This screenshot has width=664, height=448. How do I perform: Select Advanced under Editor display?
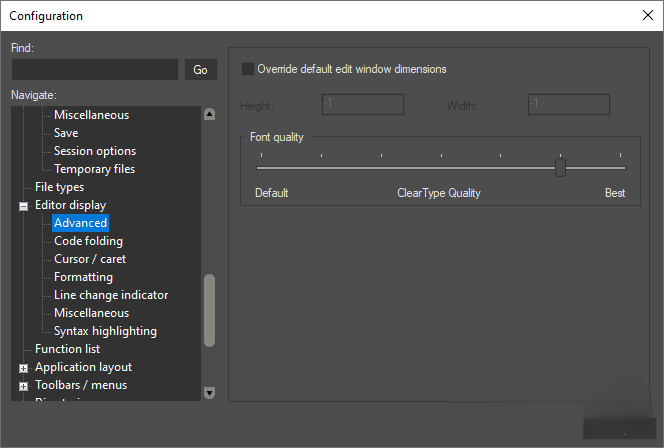[80, 223]
